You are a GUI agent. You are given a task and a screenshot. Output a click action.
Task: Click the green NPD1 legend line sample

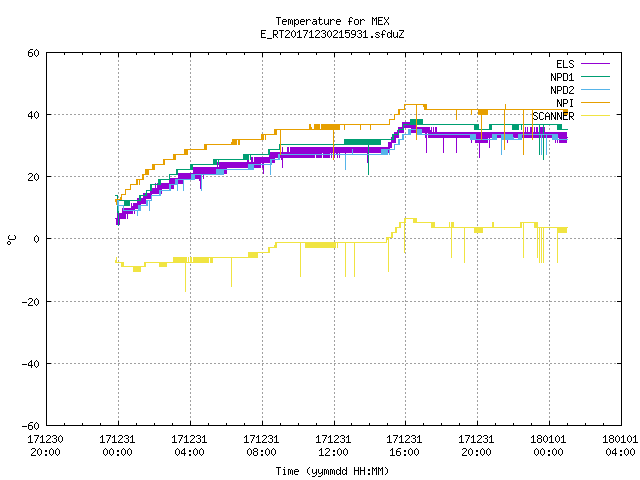595,77
